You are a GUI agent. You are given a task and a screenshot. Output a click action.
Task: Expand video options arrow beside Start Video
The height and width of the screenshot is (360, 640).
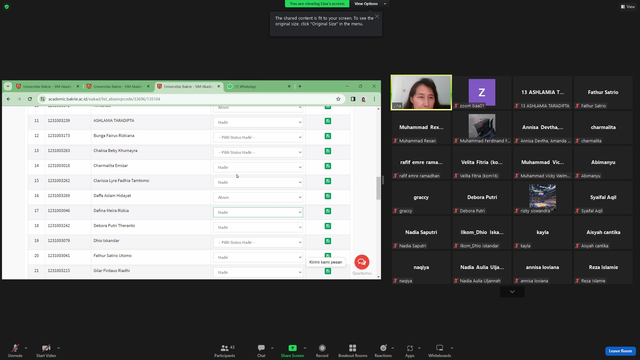(58, 348)
